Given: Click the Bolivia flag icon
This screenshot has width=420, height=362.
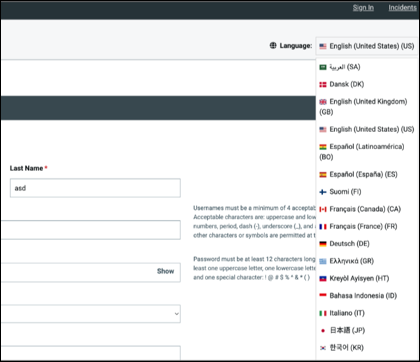Looking at the screenshot, I should click(x=323, y=147).
